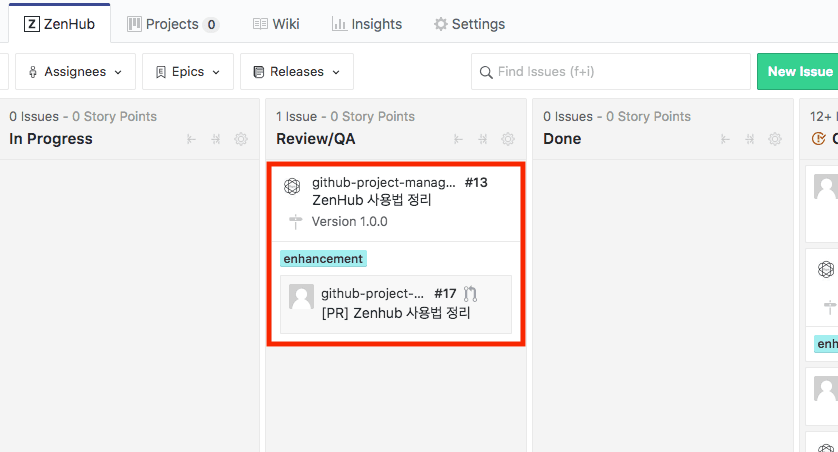The image size is (838, 452).
Task: Click the In Progress pipeline title
Action: click(x=51, y=139)
